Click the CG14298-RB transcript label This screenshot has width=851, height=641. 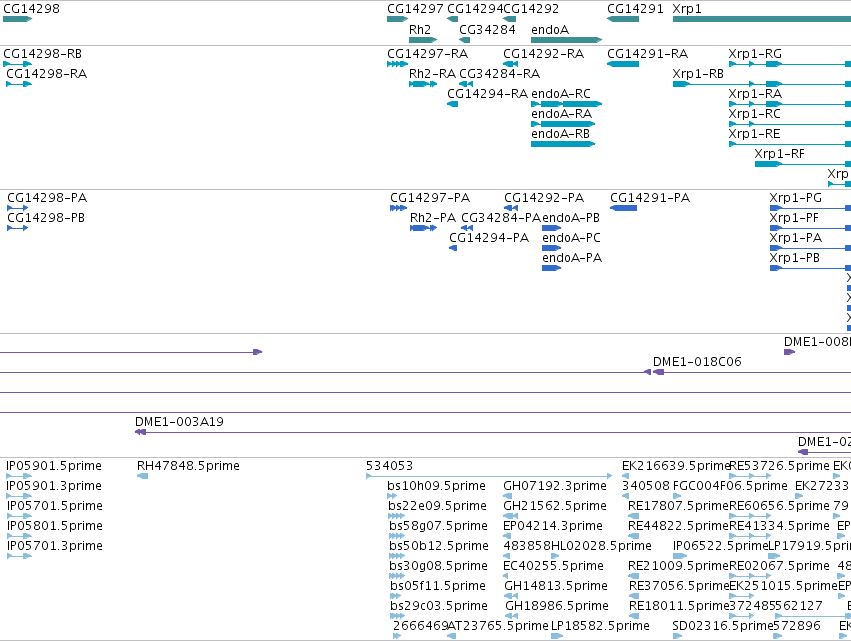42,54
